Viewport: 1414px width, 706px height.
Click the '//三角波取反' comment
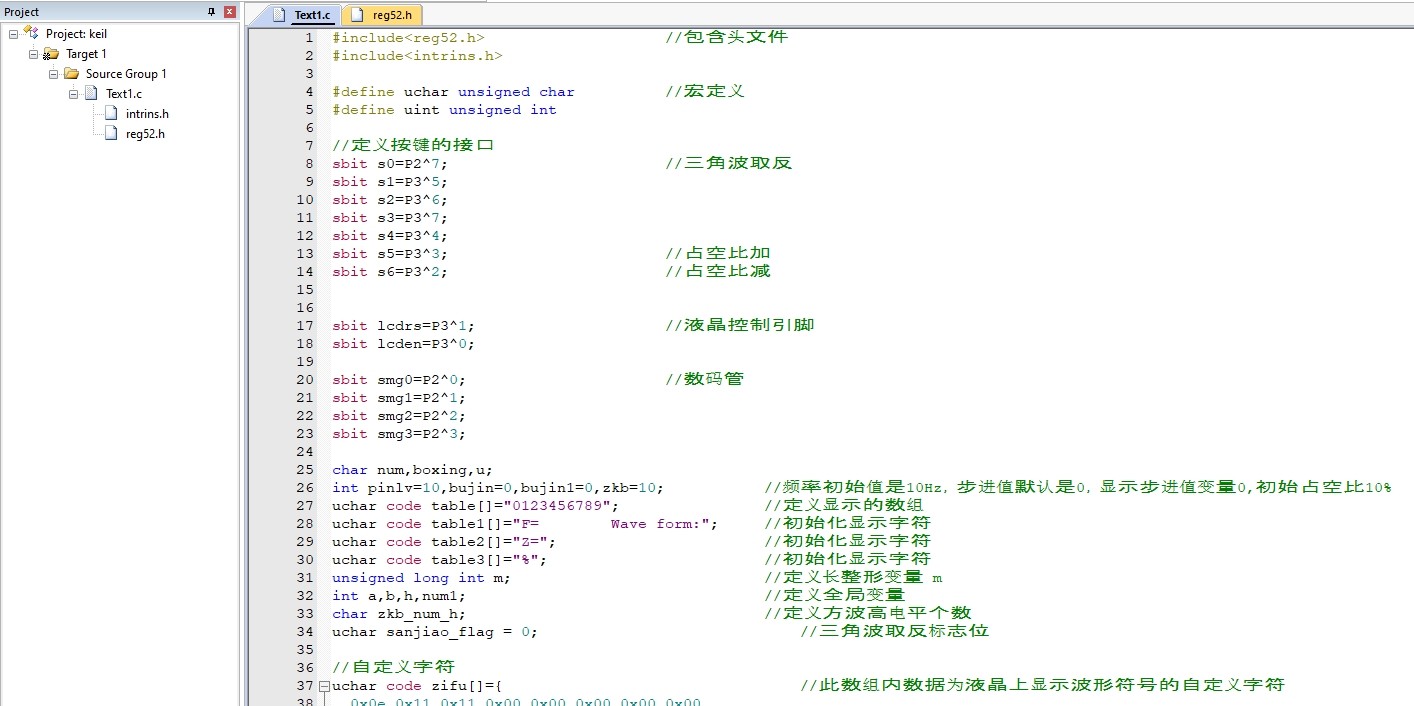[728, 164]
